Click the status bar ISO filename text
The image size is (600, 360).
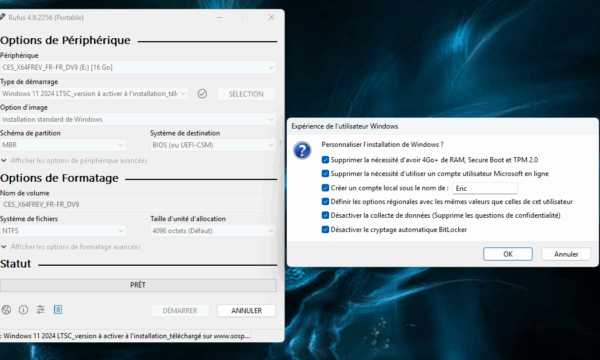(x=126, y=336)
